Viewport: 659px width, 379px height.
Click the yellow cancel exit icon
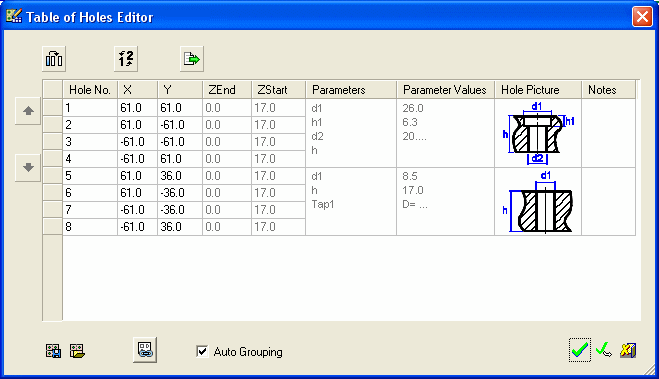(x=628, y=350)
